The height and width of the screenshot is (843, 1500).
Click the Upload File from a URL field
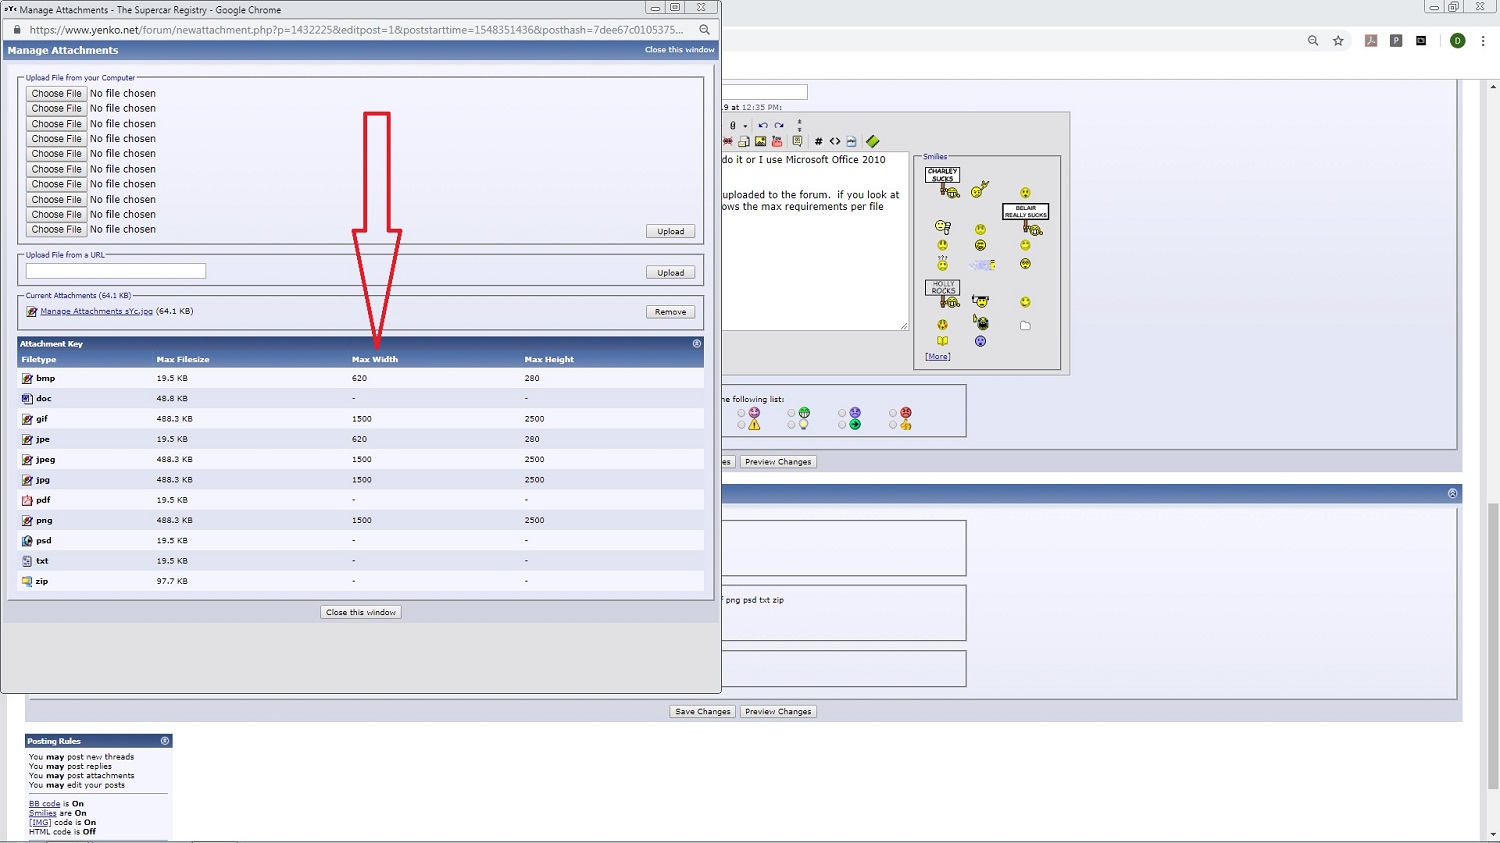[116, 271]
